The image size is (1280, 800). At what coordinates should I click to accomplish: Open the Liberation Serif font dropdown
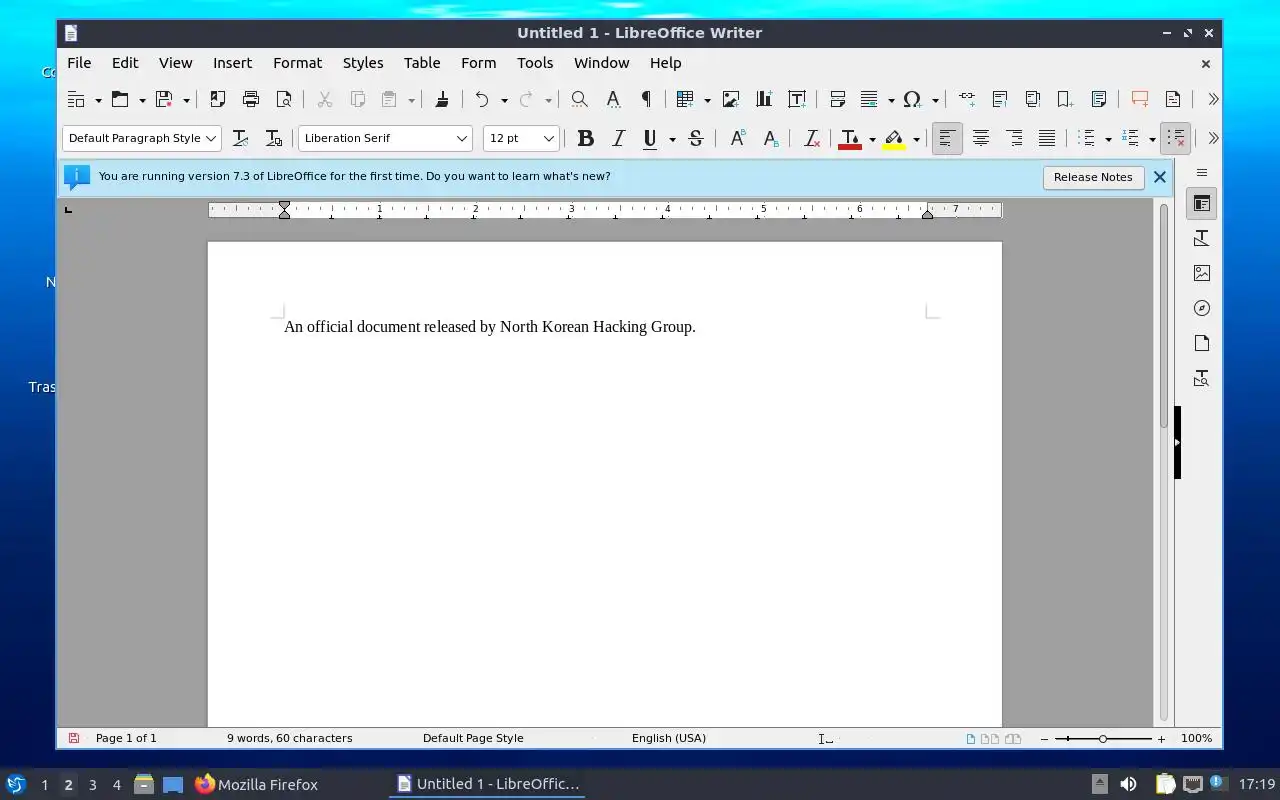pos(462,138)
